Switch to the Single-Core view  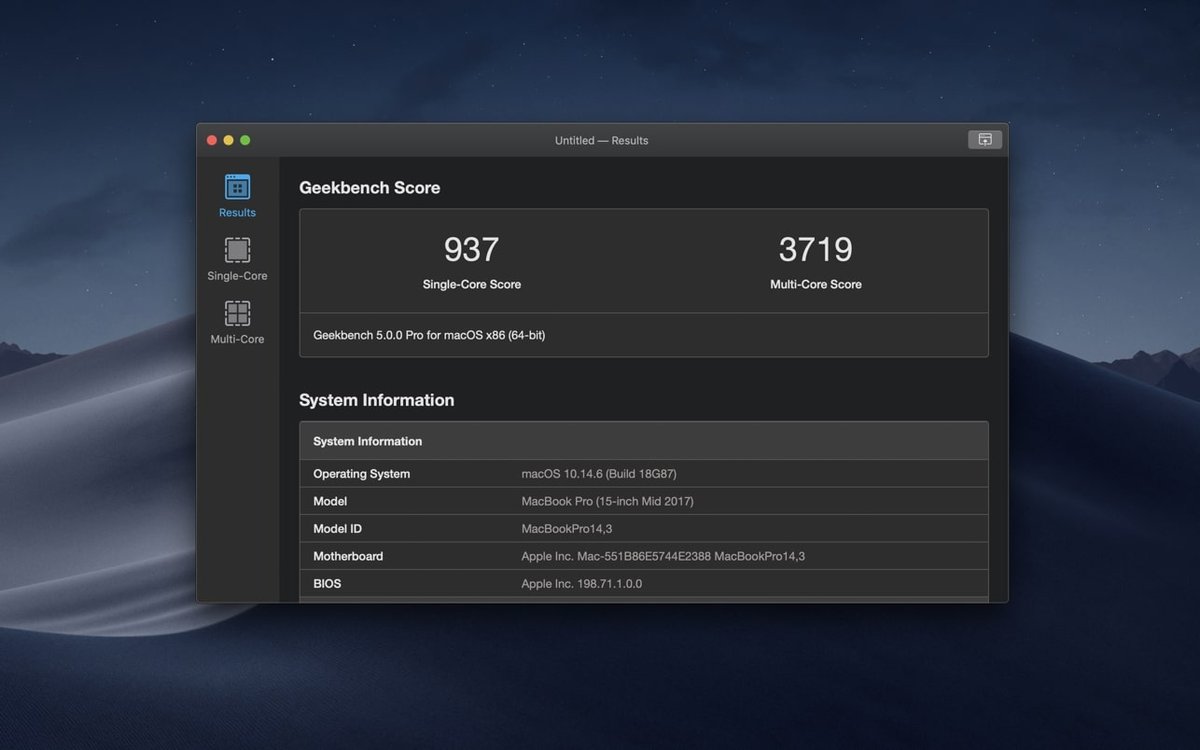237,259
